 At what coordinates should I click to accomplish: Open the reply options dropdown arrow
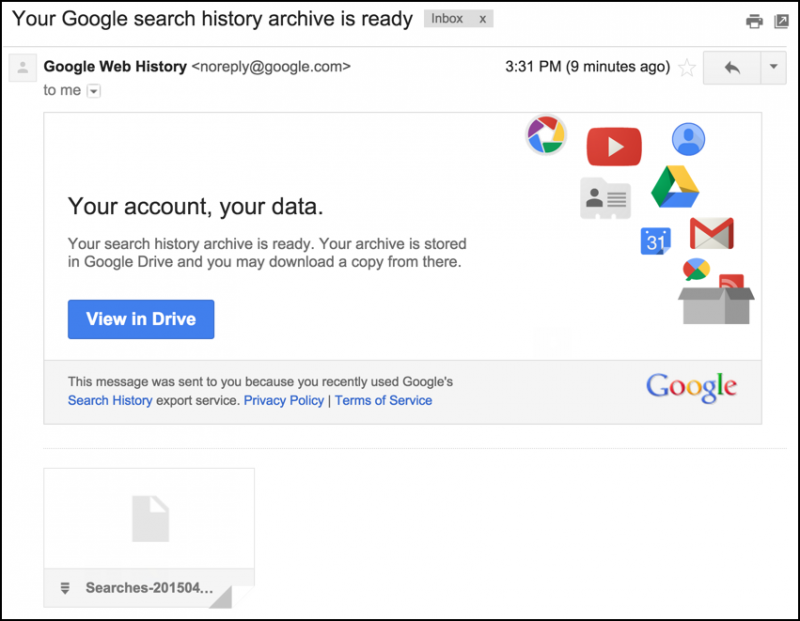pyautogui.click(x=774, y=68)
